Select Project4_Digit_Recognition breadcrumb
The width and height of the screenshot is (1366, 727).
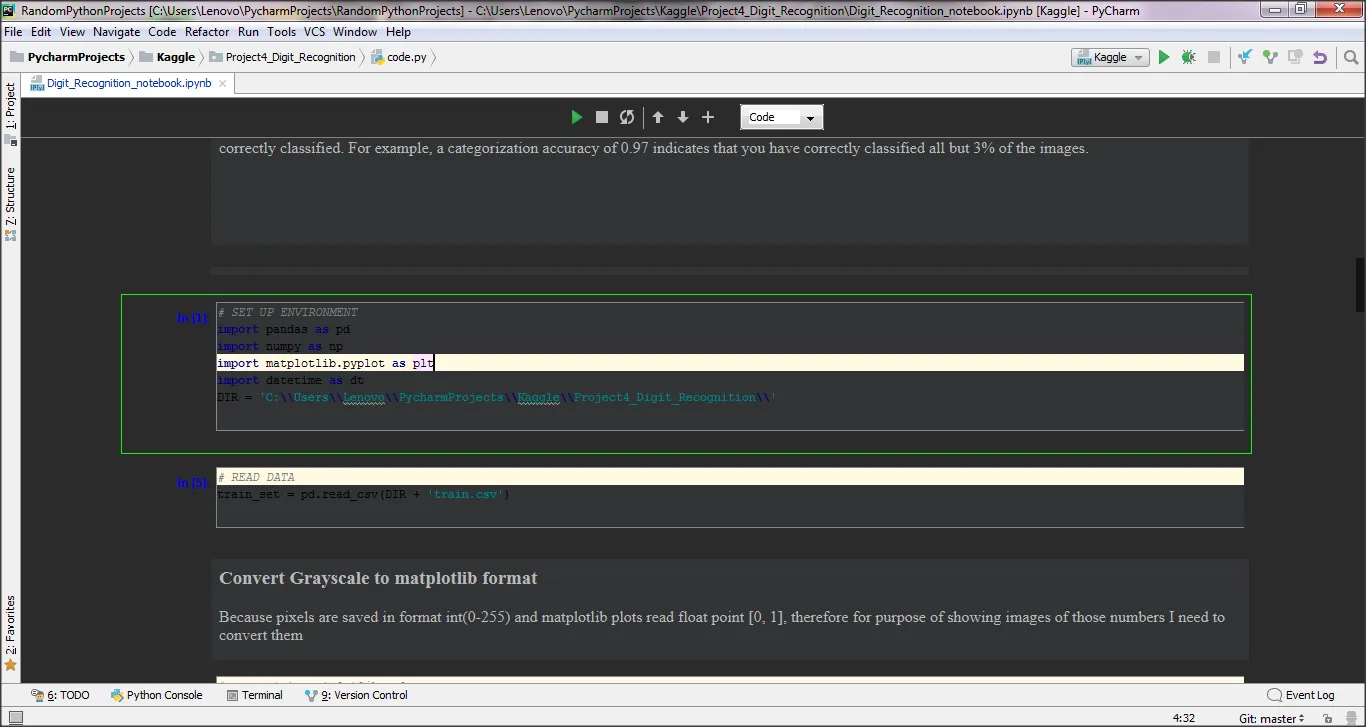(282, 57)
